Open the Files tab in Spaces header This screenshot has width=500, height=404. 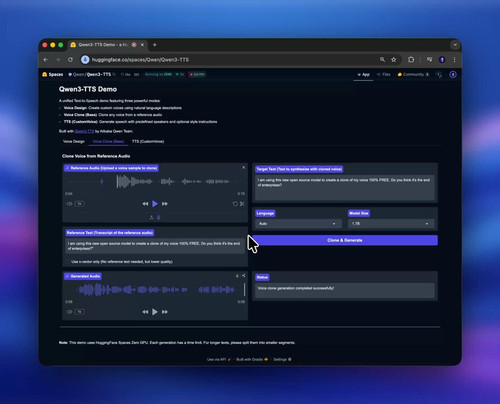384,75
